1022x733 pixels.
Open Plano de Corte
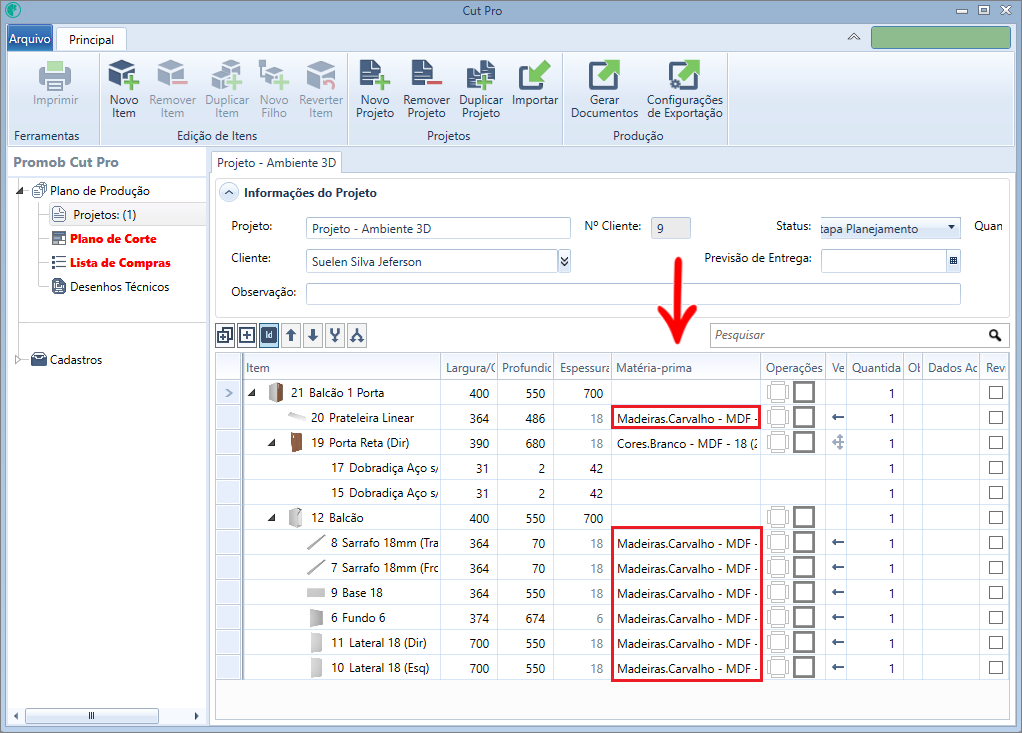113,238
